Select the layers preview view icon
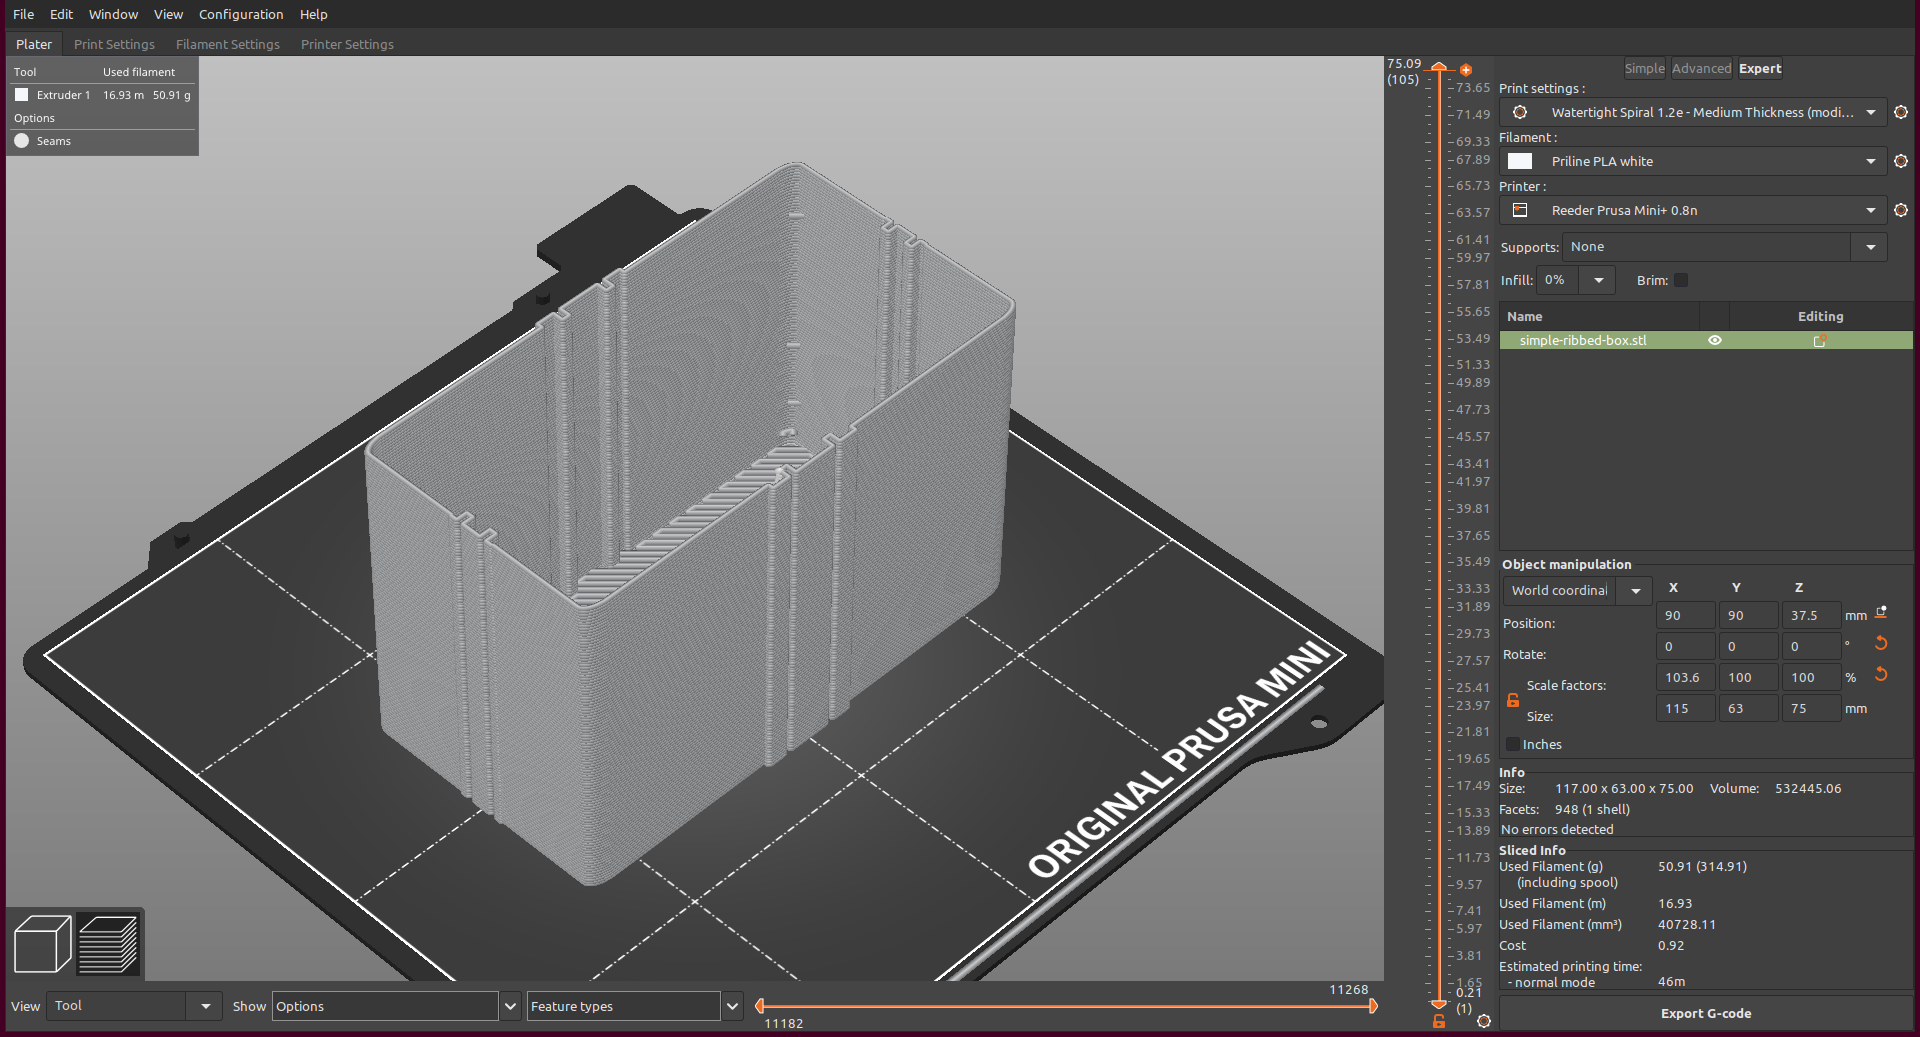Image resolution: width=1920 pixels, height=1037 pixels. [x=108, y=943]
